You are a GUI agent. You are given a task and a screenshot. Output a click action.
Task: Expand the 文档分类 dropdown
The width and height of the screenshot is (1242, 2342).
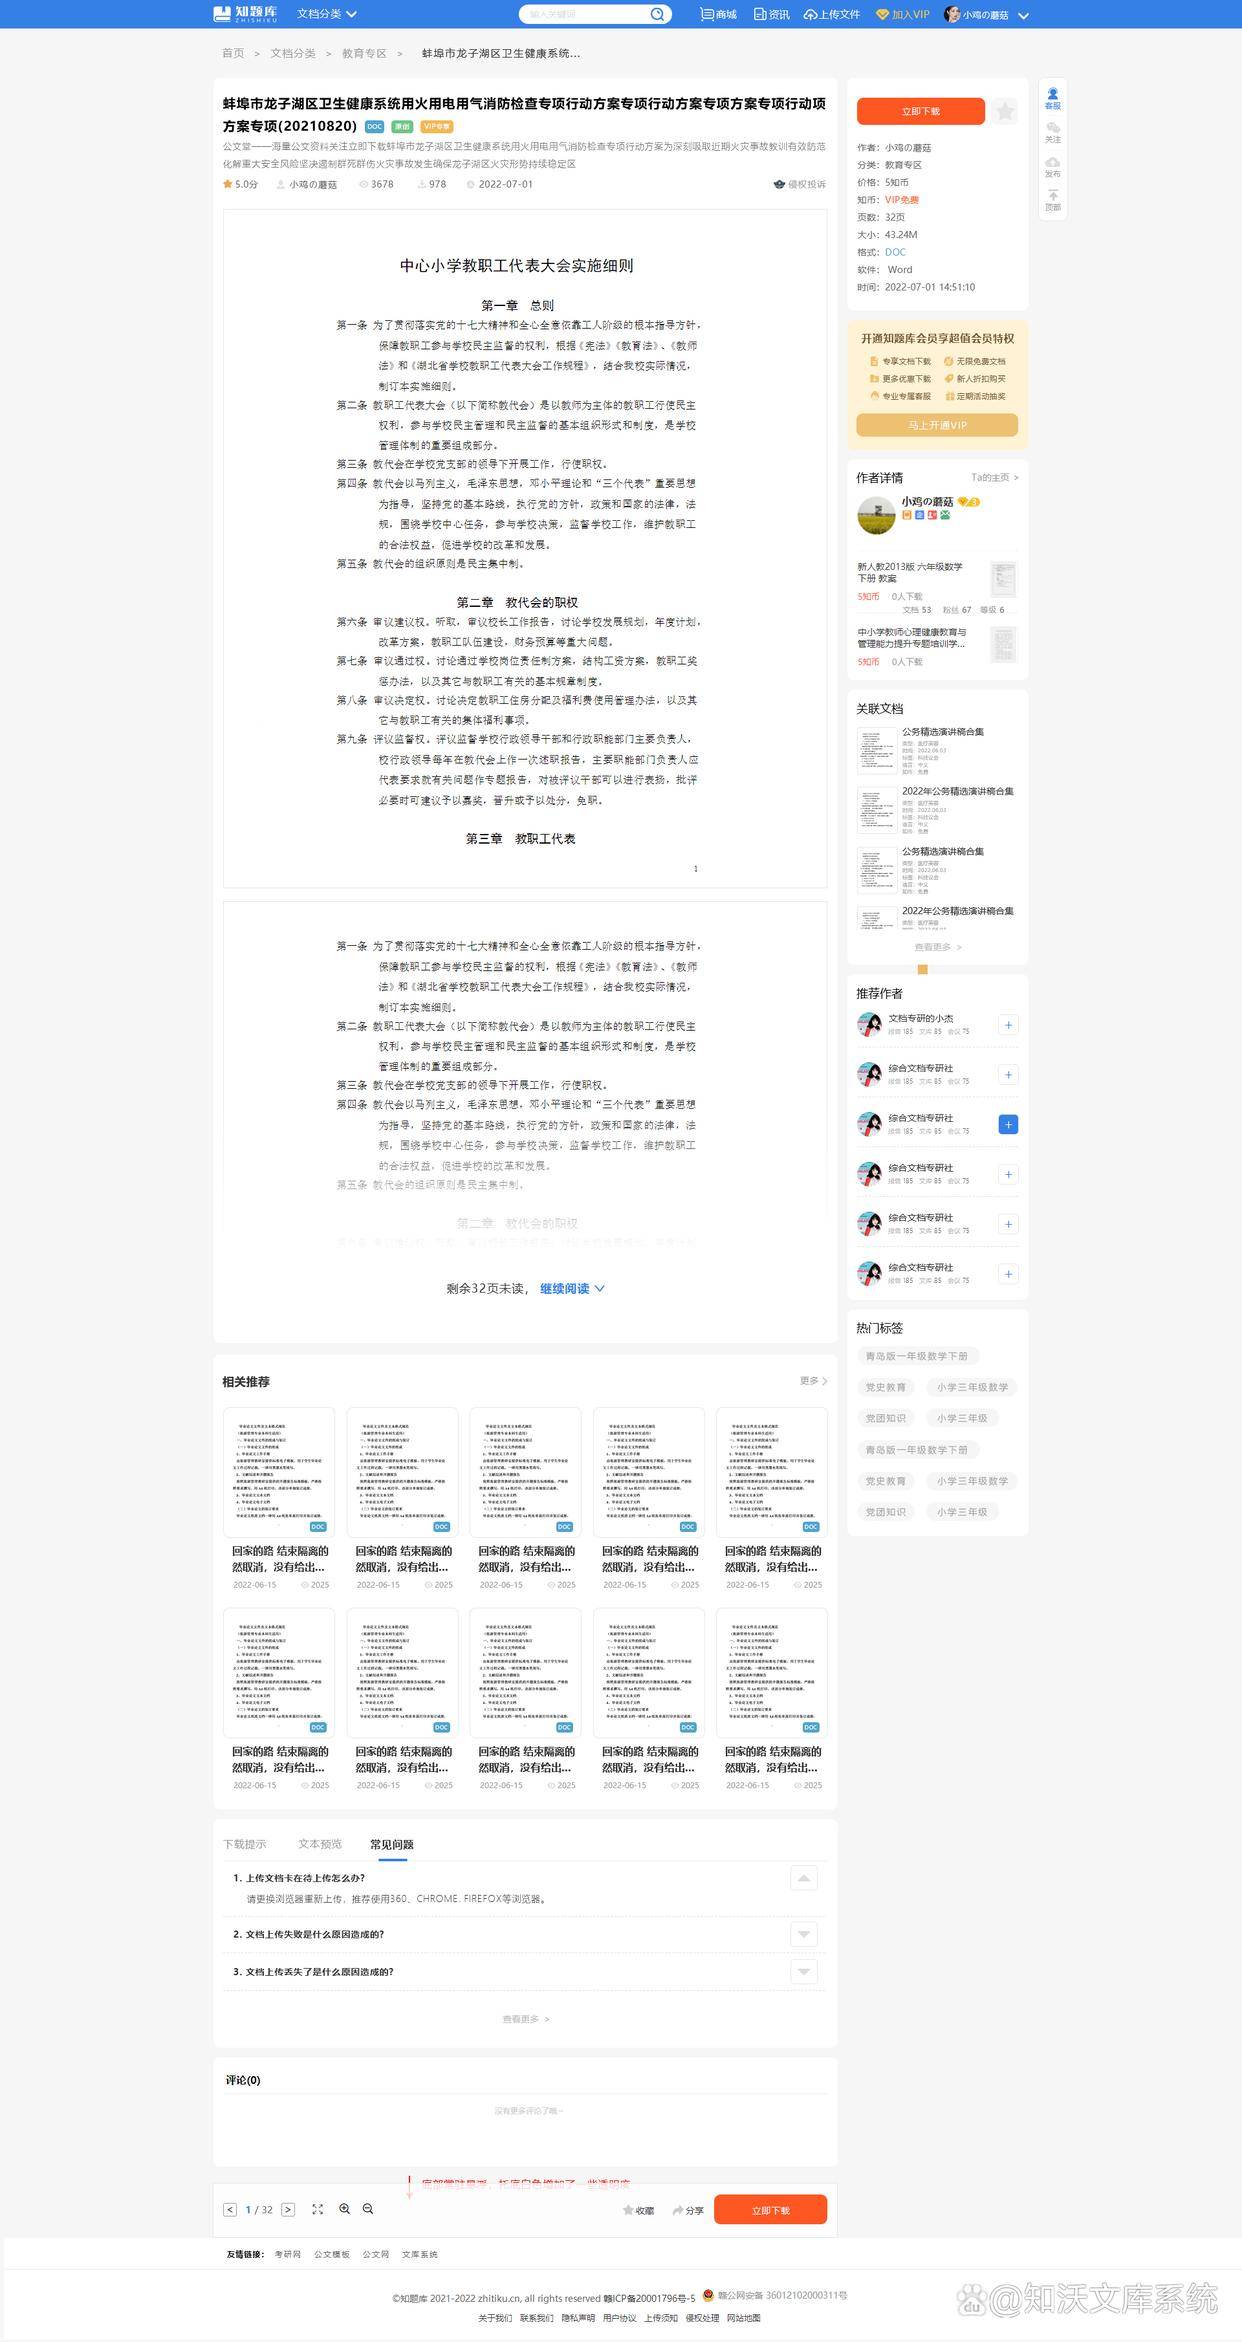tap(327, 14)
